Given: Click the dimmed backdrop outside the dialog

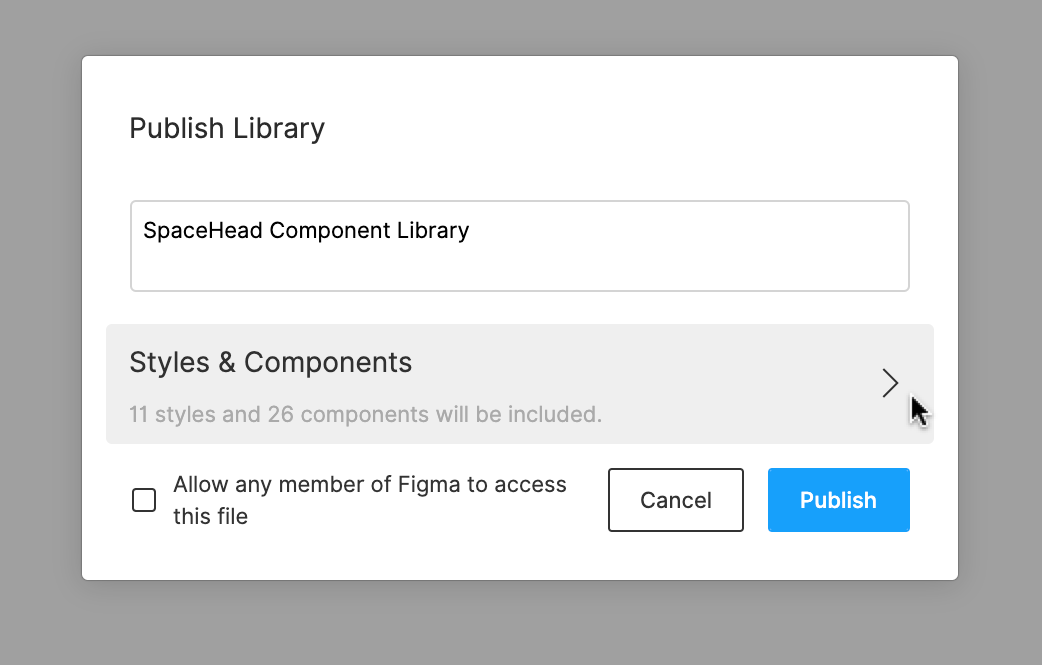Looking at the screenshot, I should pyautogui.click(x=40, y=330).
